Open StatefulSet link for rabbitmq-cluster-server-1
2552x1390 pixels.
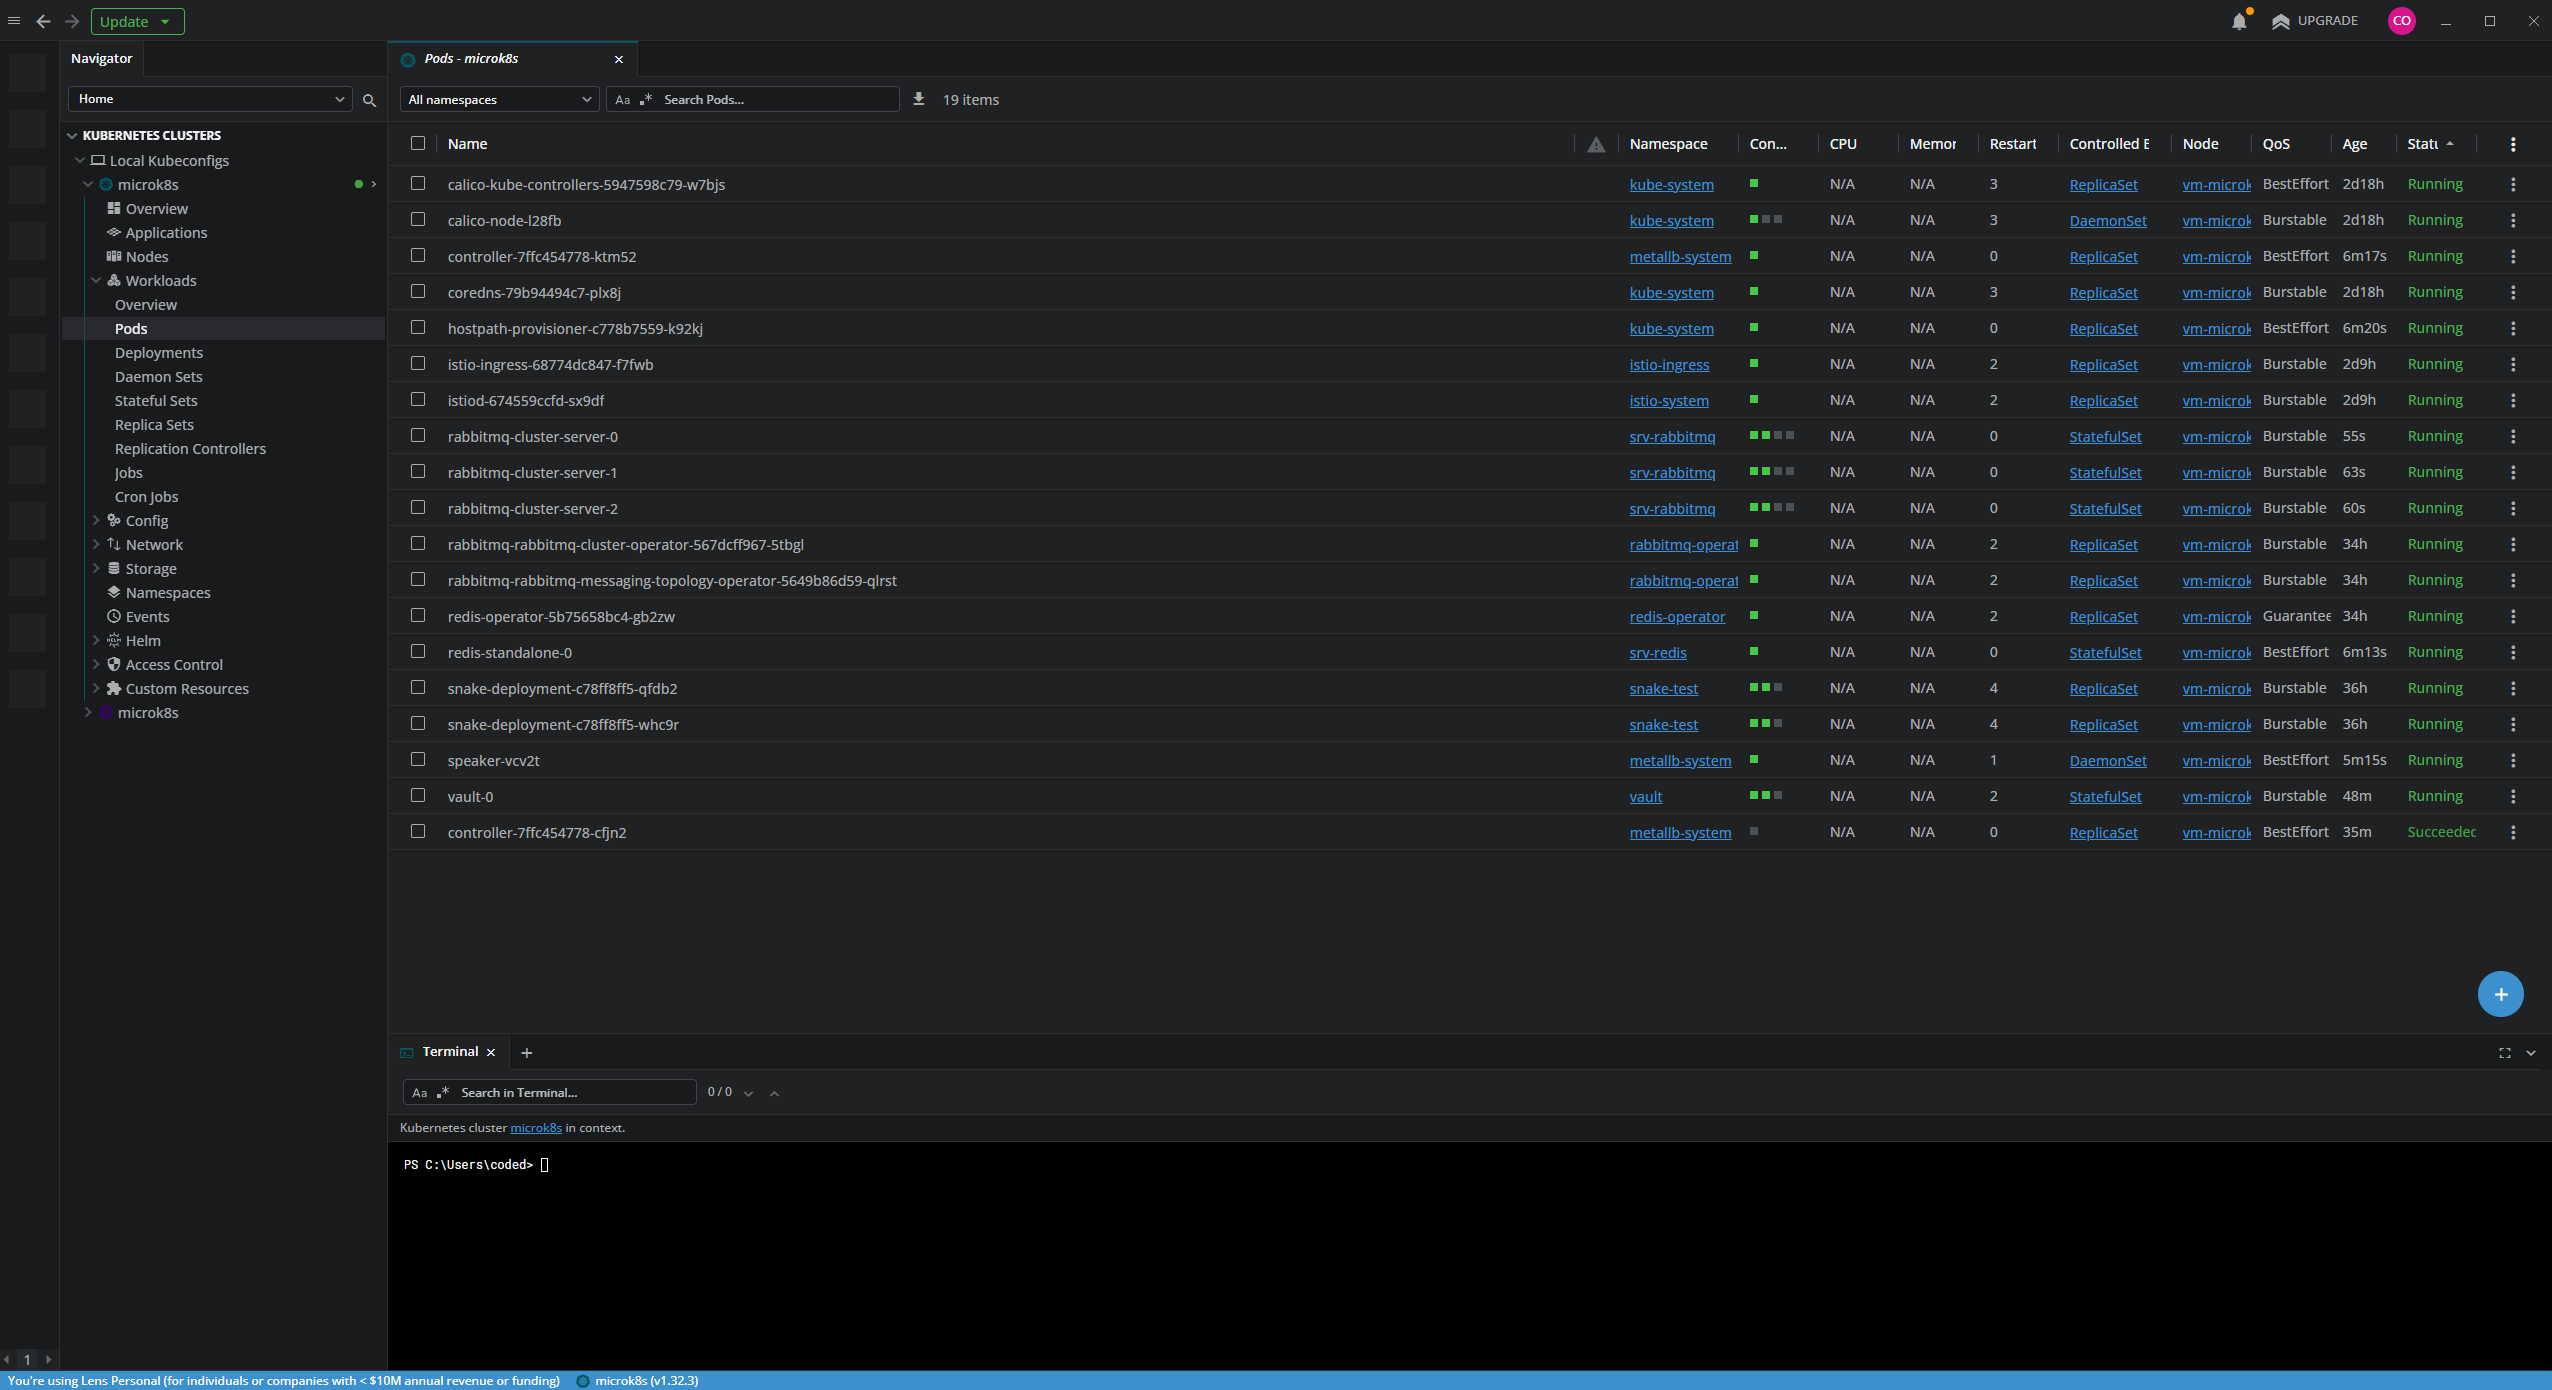click(x=2105, y=473)
